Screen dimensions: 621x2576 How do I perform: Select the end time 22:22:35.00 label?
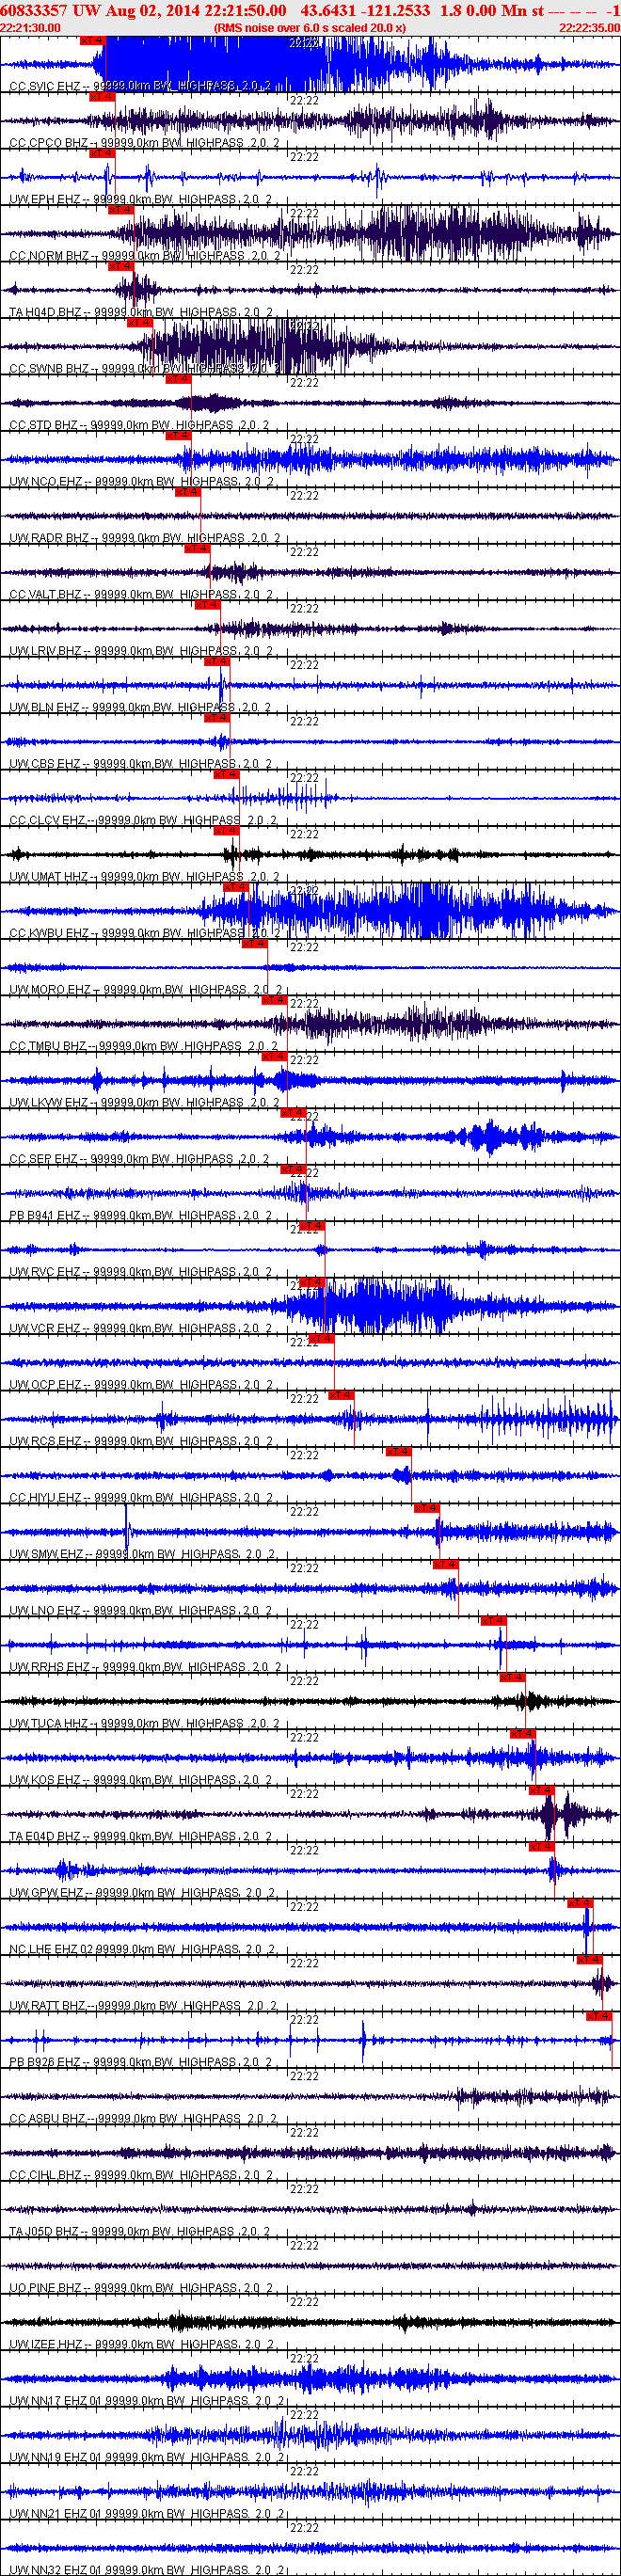(589, 28)
